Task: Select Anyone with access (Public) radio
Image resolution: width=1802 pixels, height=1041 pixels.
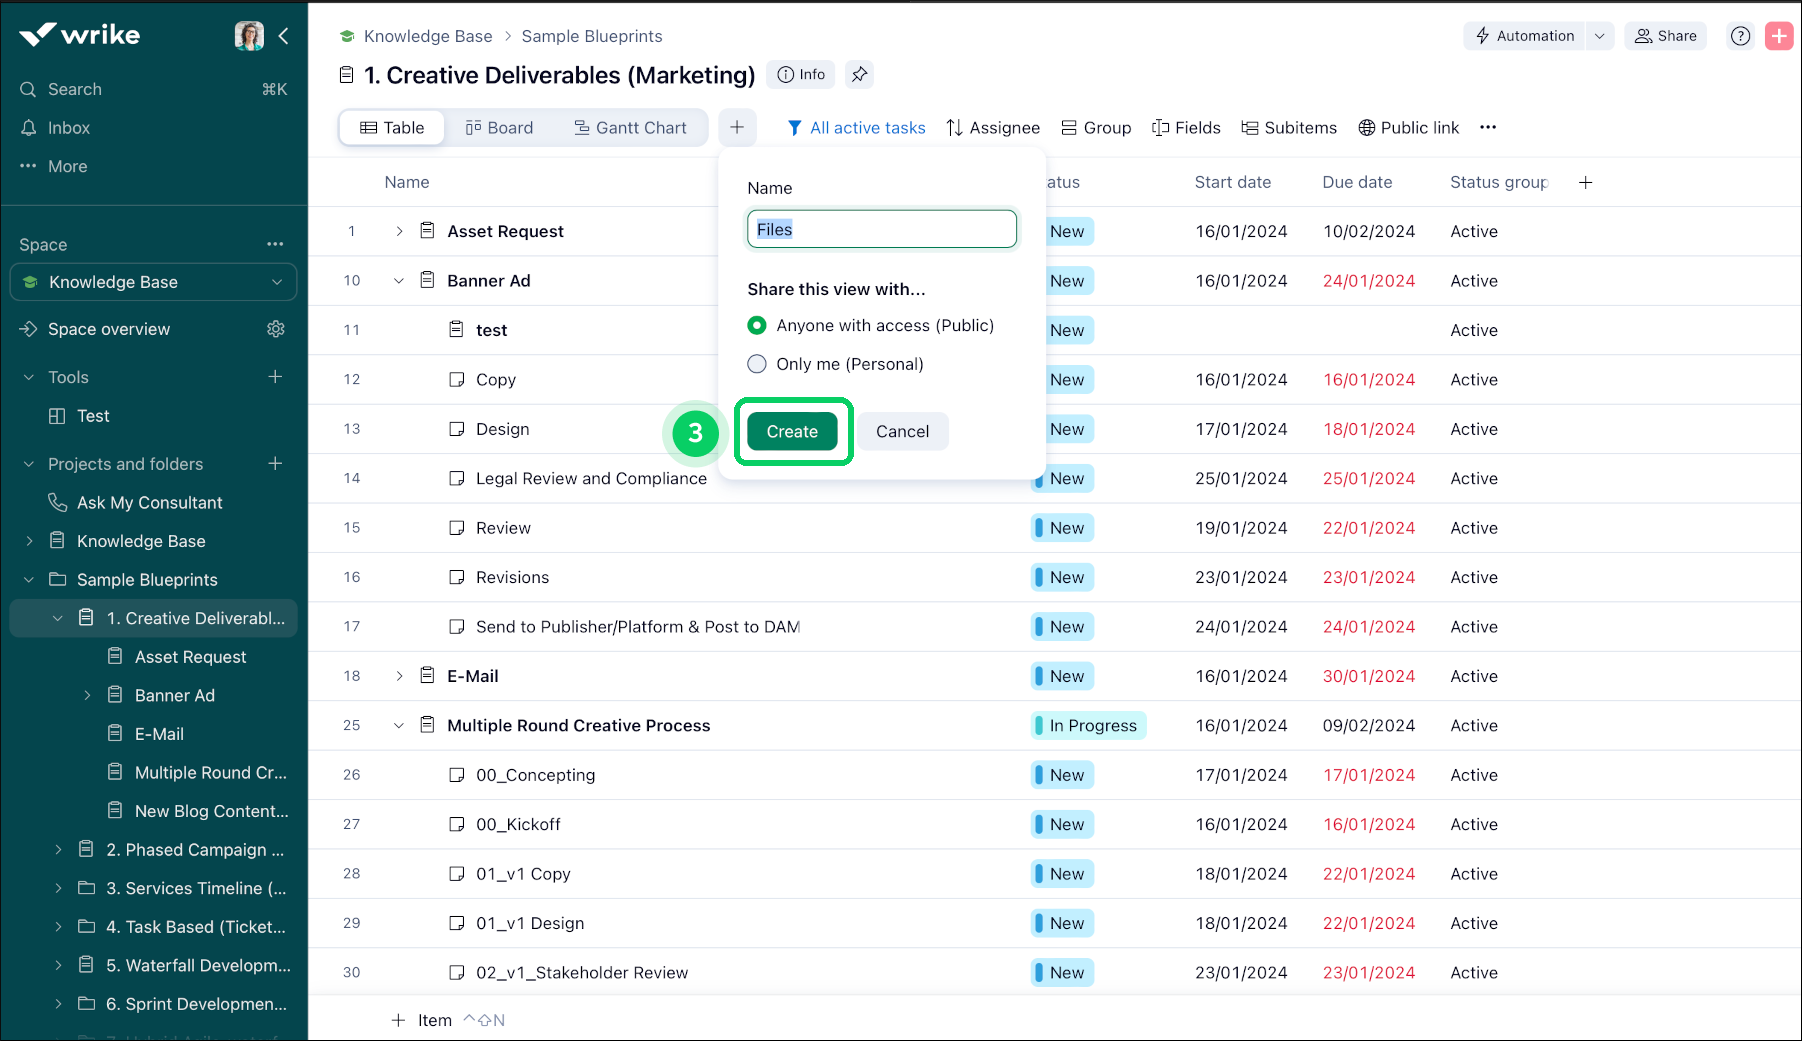Action: 757,325
